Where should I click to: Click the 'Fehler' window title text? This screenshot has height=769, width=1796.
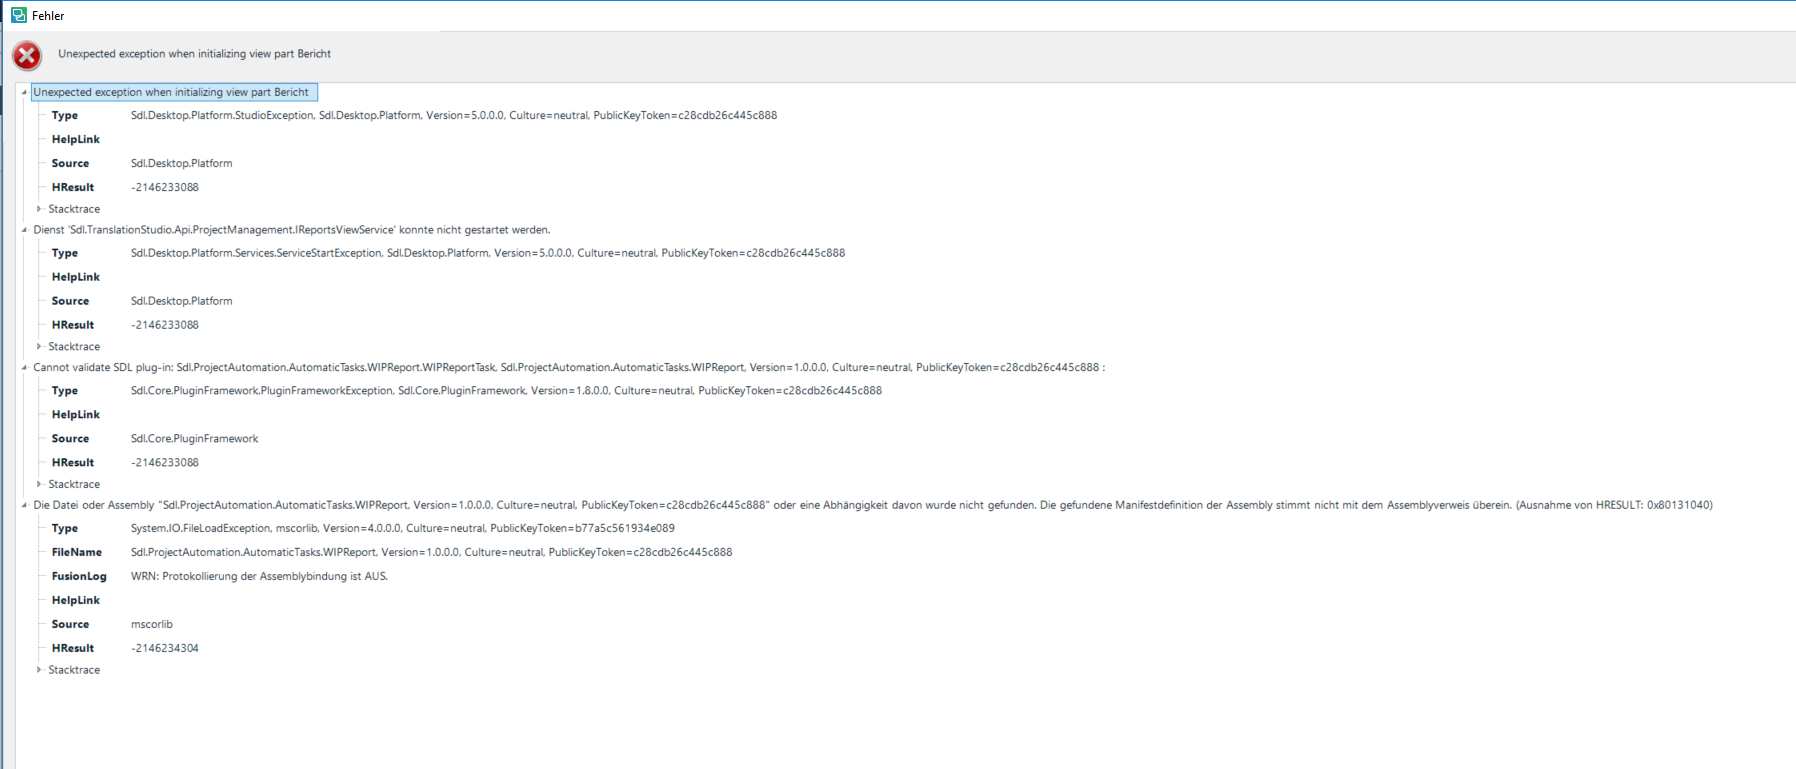point(48,15)
